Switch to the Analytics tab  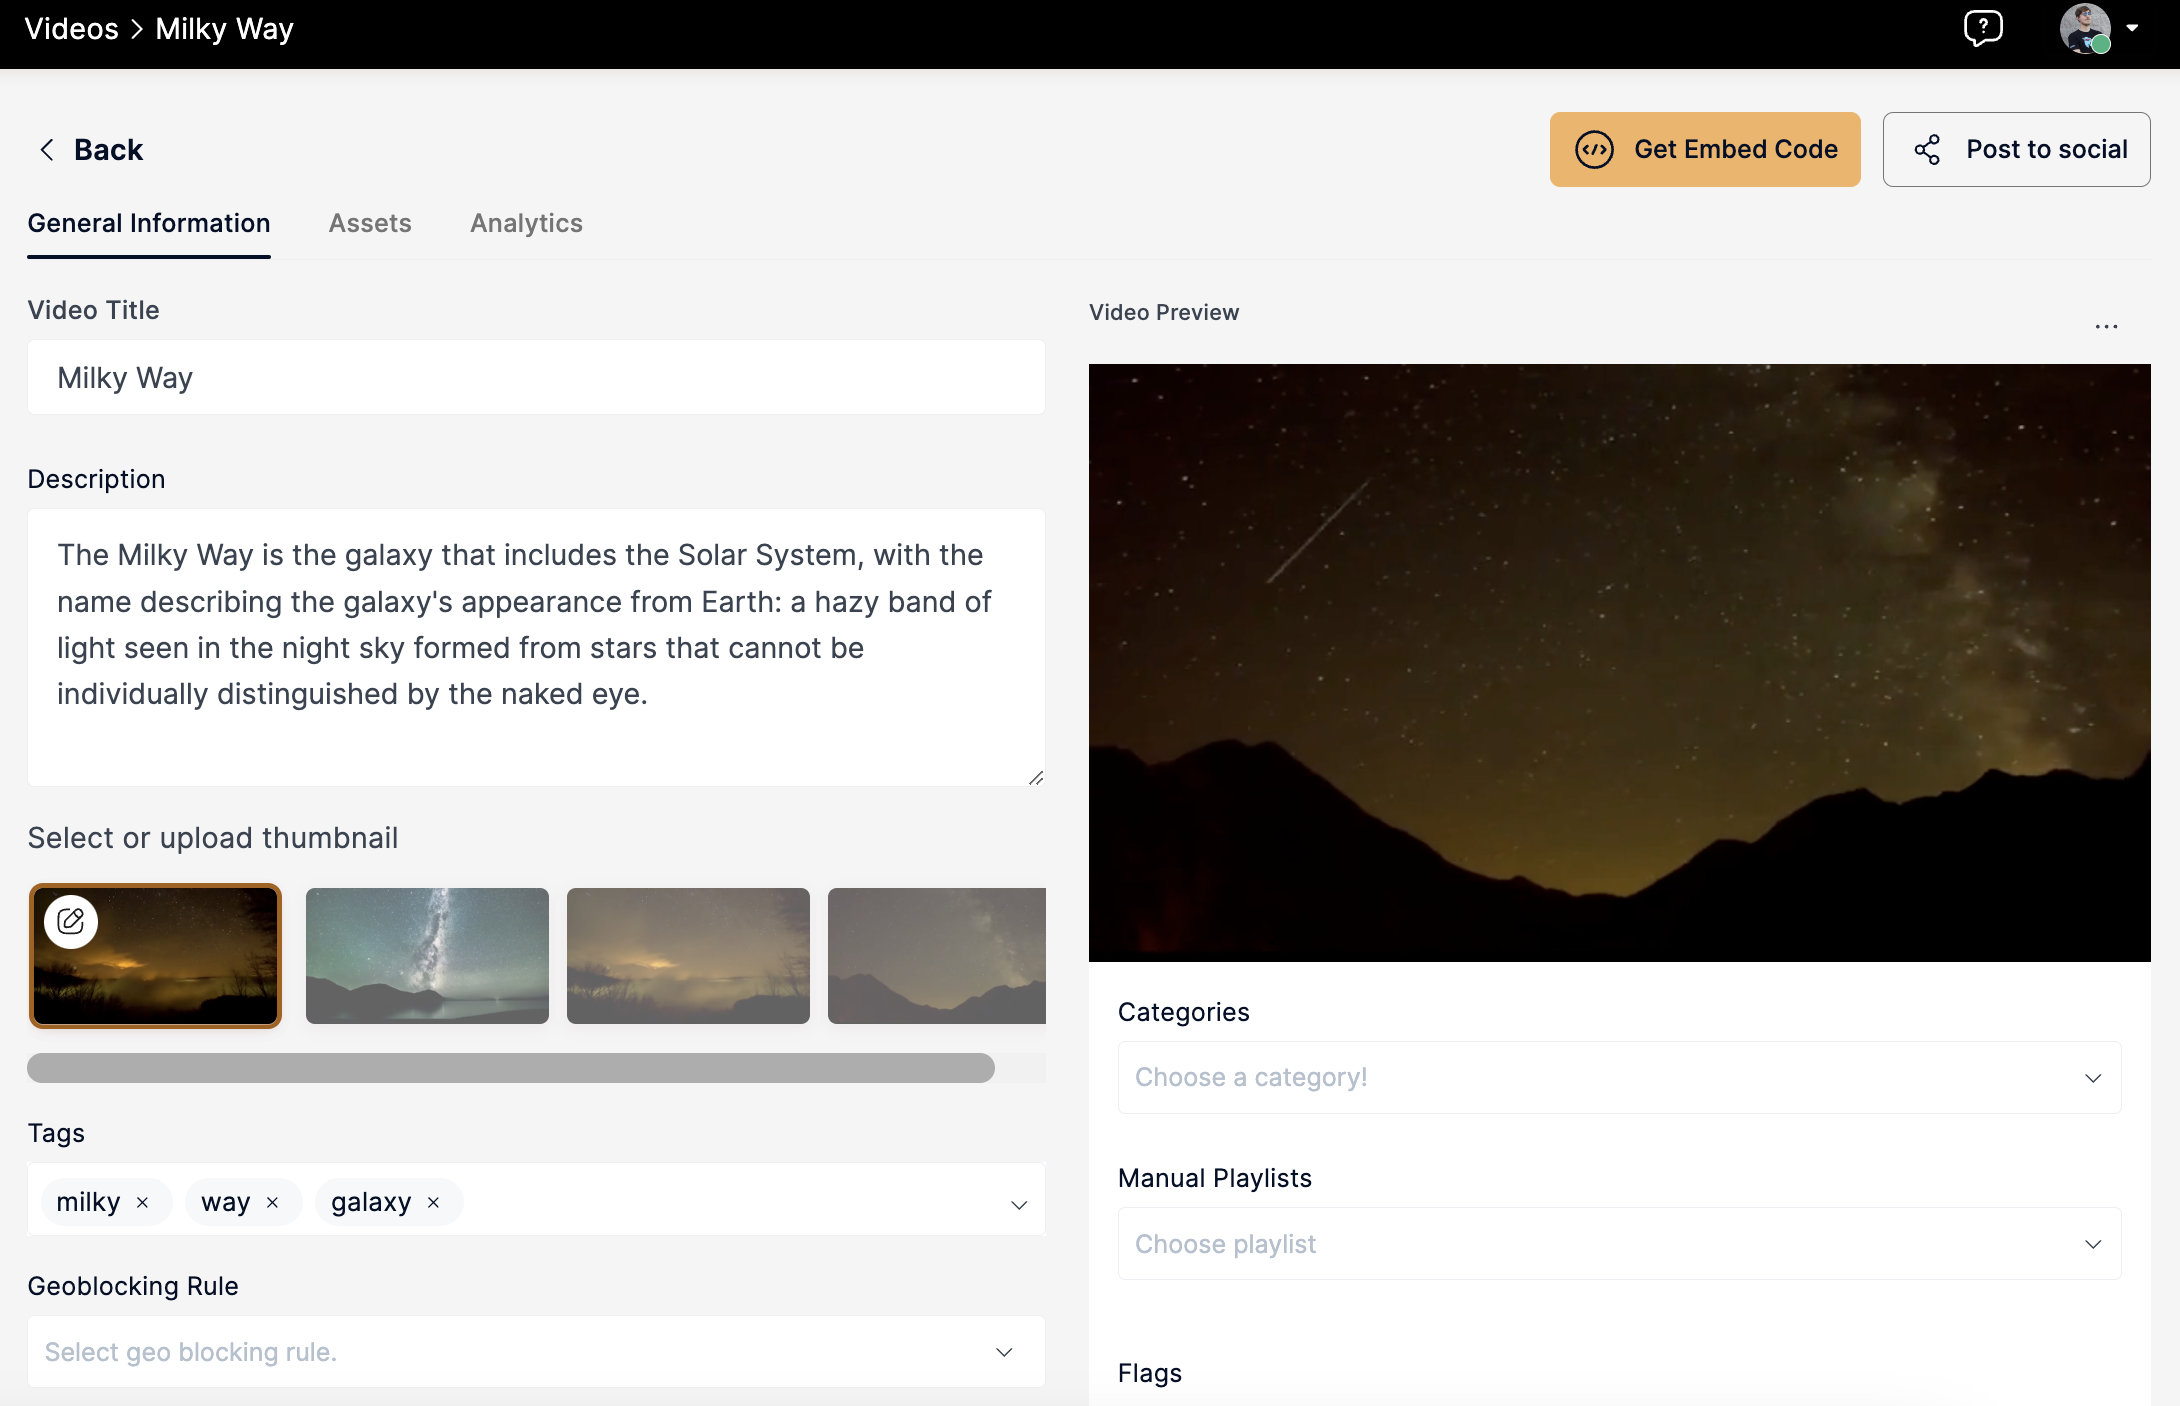pos(526,222)
